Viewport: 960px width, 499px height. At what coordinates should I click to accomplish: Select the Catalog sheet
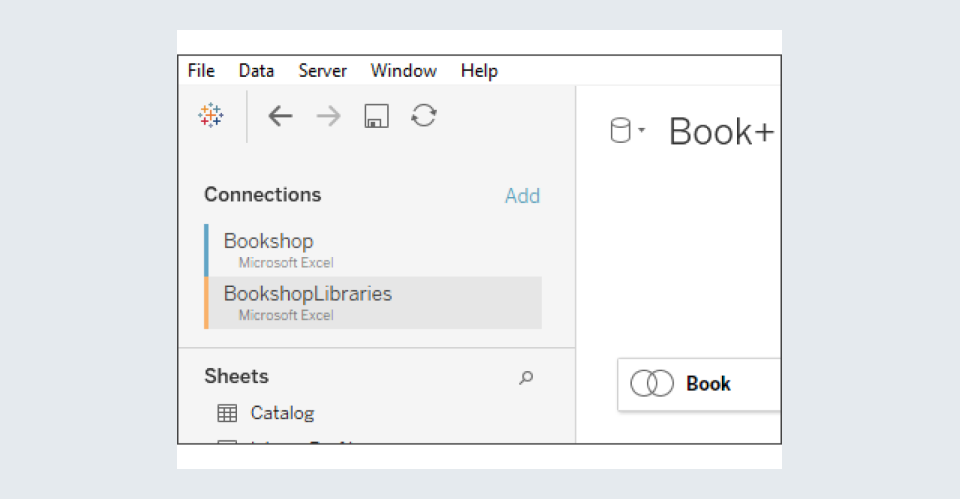pyautogui.click(x=282, y=413)
